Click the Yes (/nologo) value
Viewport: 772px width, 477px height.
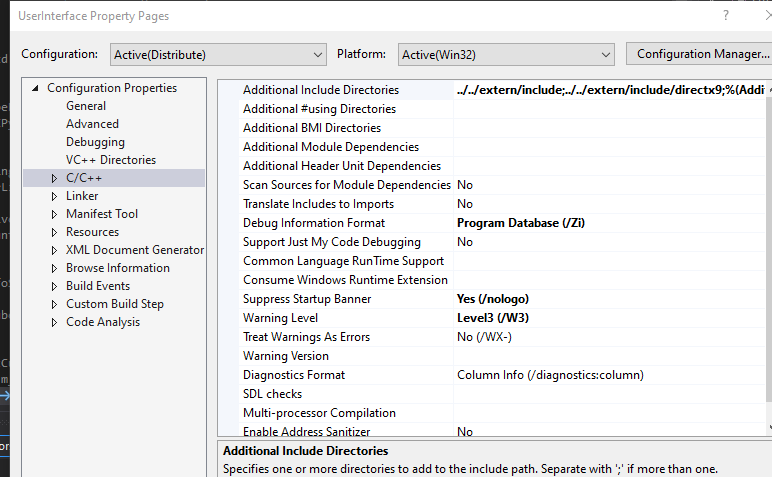[x=493, y=299]
